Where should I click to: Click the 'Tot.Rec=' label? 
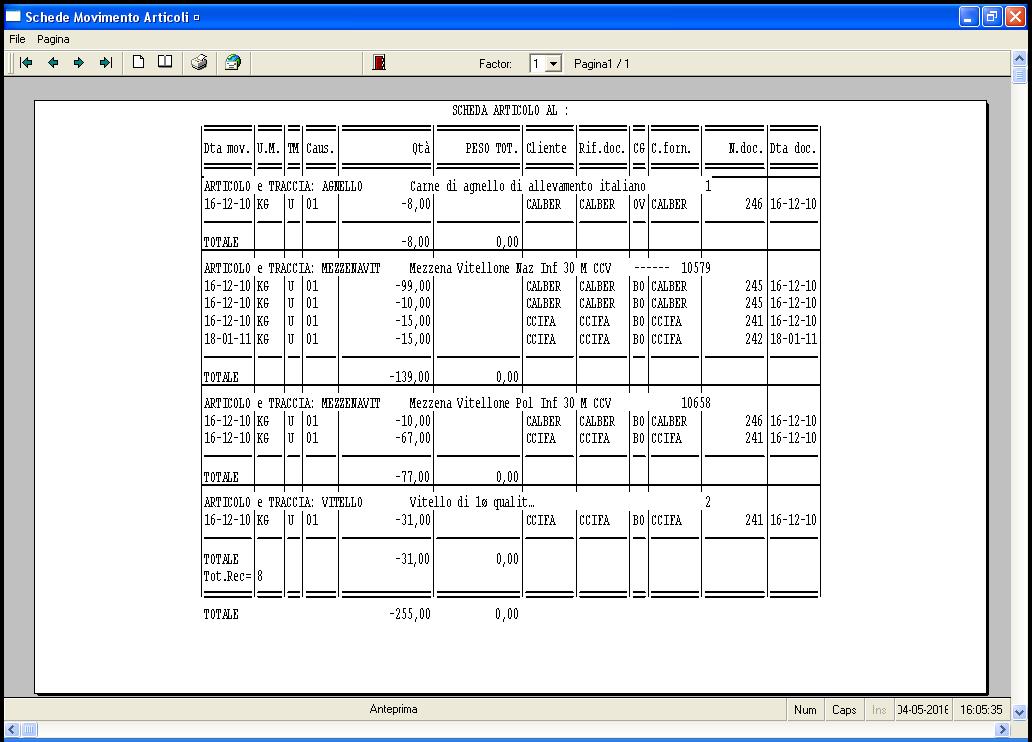[228, 576]
